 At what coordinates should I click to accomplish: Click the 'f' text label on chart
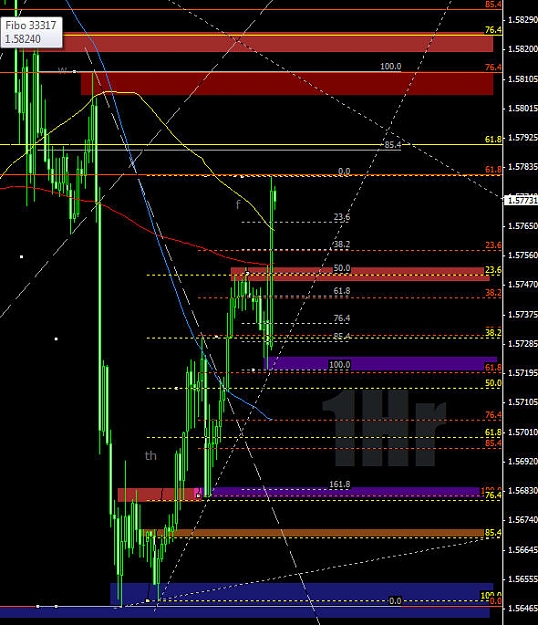point(238,205)
